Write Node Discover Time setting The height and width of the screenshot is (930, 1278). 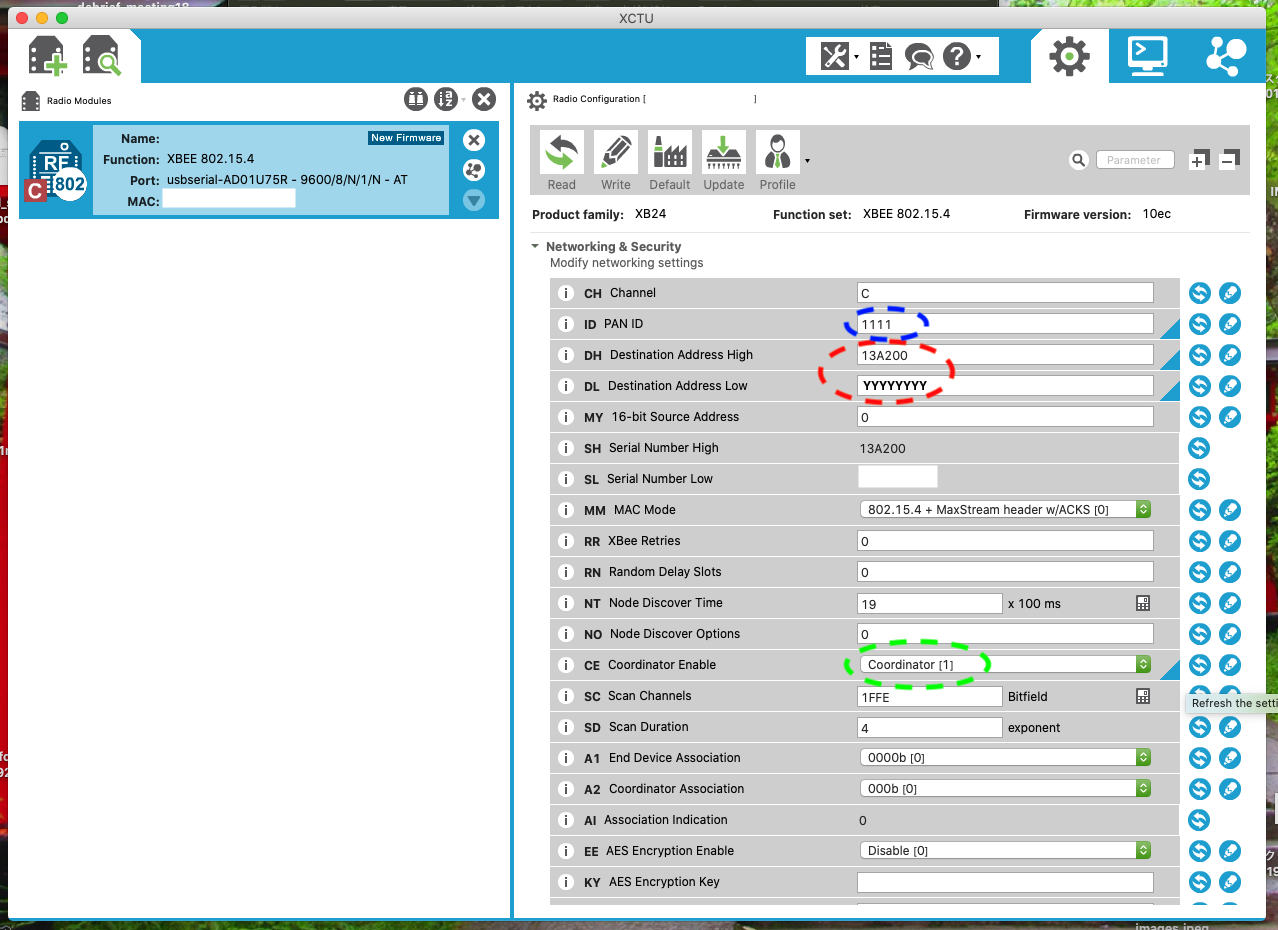(1230, 603)
